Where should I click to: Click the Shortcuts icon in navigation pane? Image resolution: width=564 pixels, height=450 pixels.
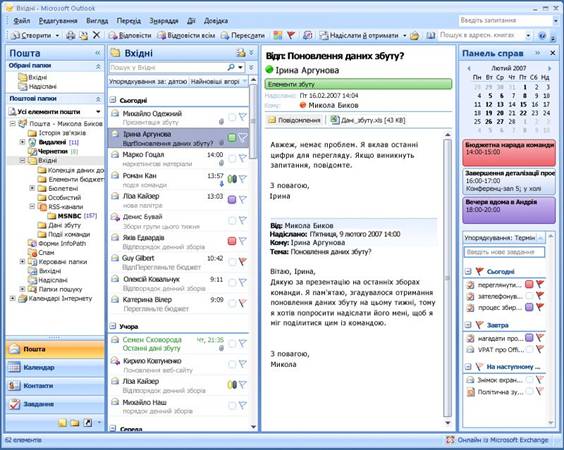(x=88, y=423)
